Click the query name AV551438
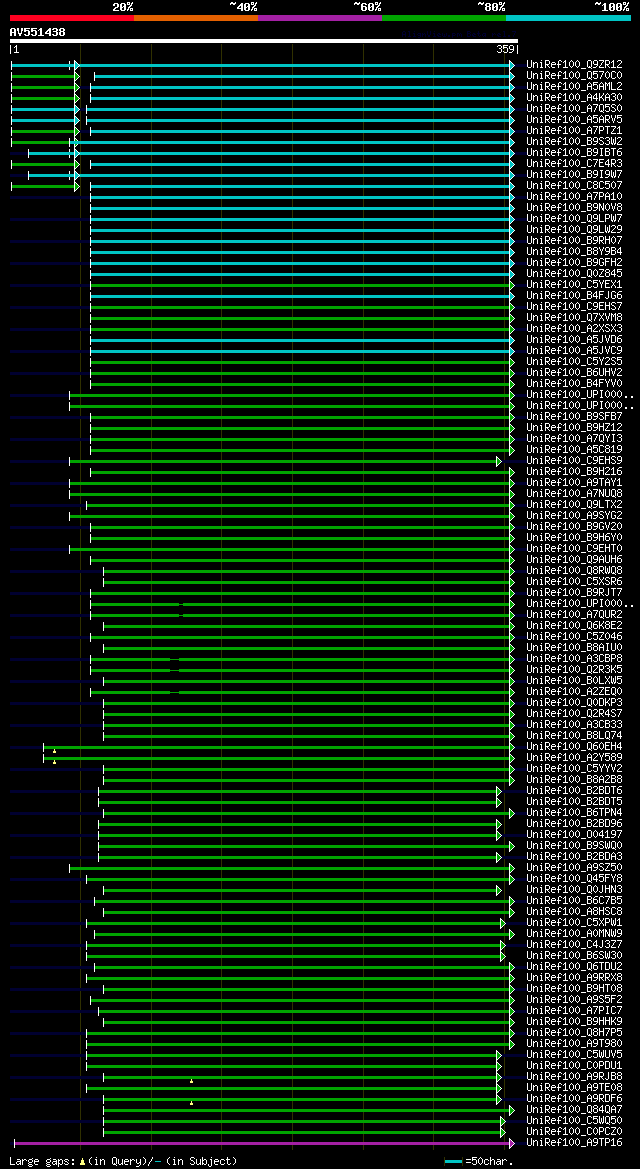640x1169 pixels. [37, 32]
